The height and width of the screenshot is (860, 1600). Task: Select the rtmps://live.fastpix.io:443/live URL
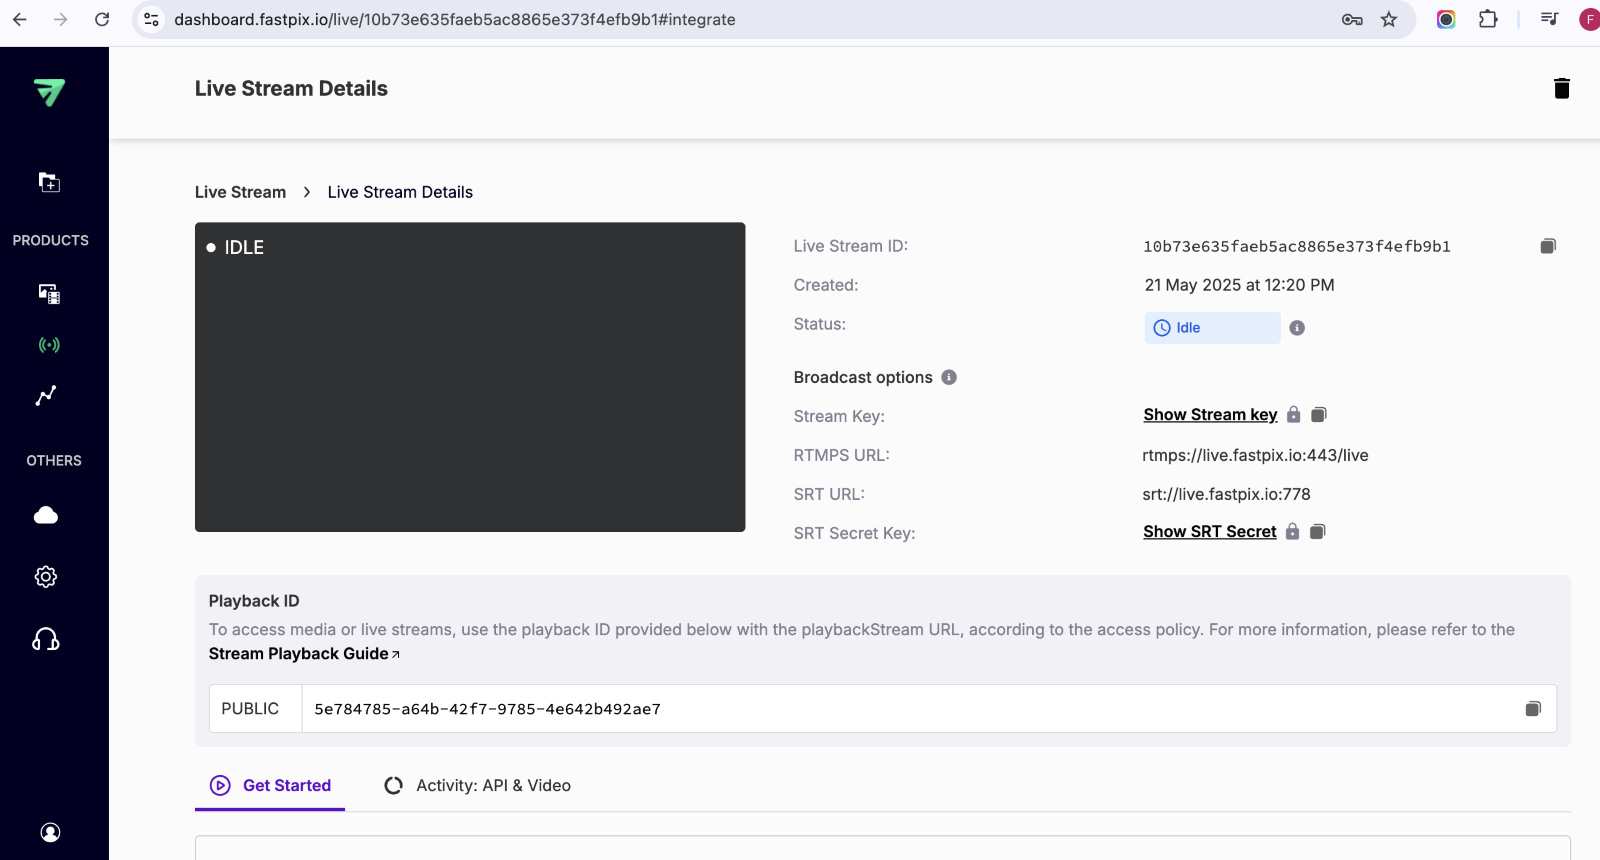click(x=1255, y=455)
